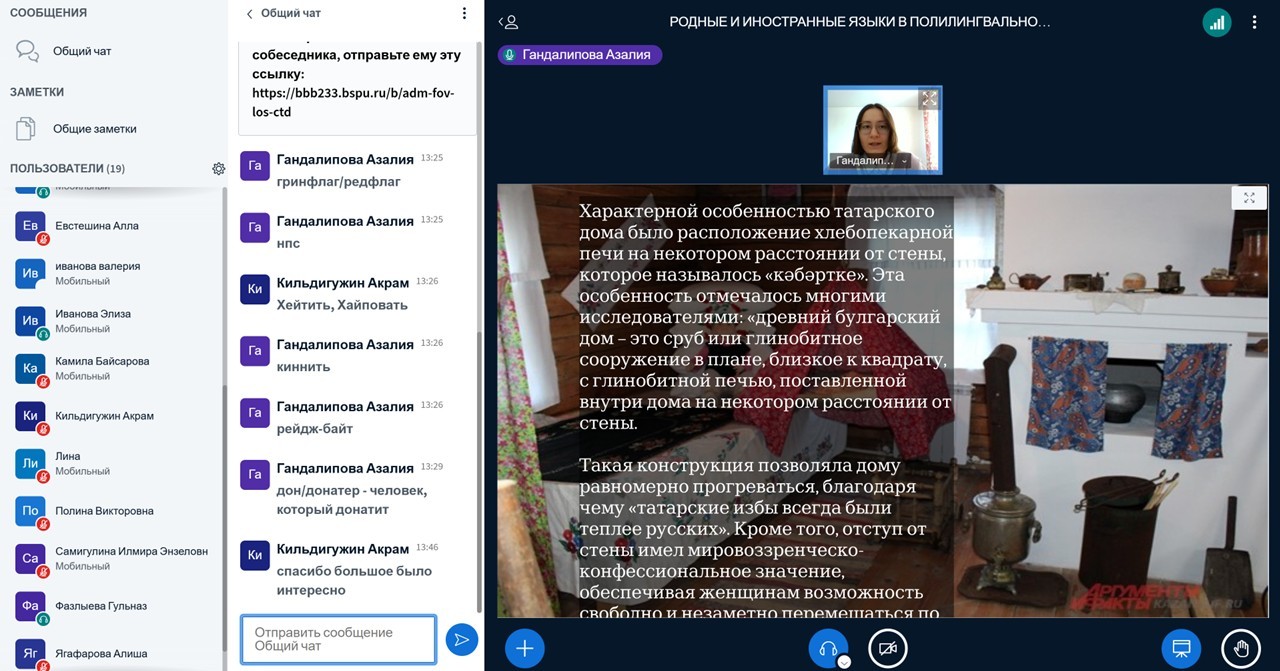Open the audio device dropdown chevron
Screen dimensions: 1280x671
pyautogui.click(x=844, y=661)
